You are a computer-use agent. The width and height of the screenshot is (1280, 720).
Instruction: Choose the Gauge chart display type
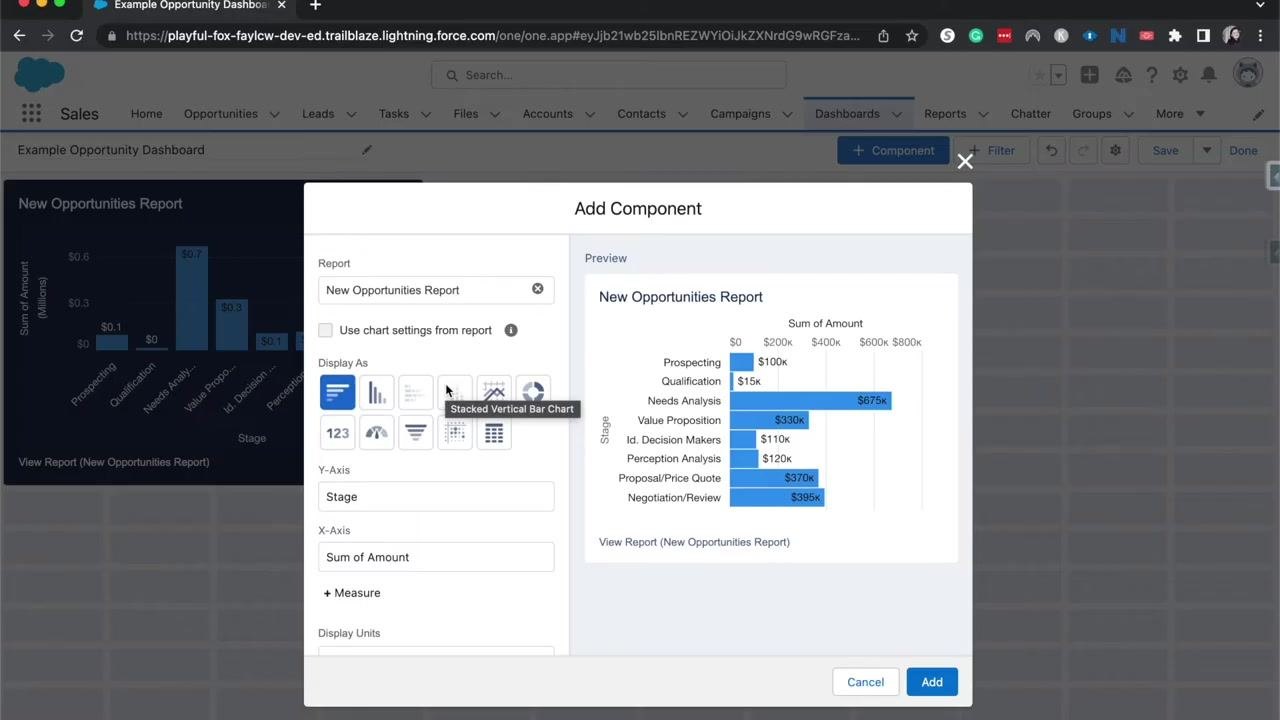(377, 433)
